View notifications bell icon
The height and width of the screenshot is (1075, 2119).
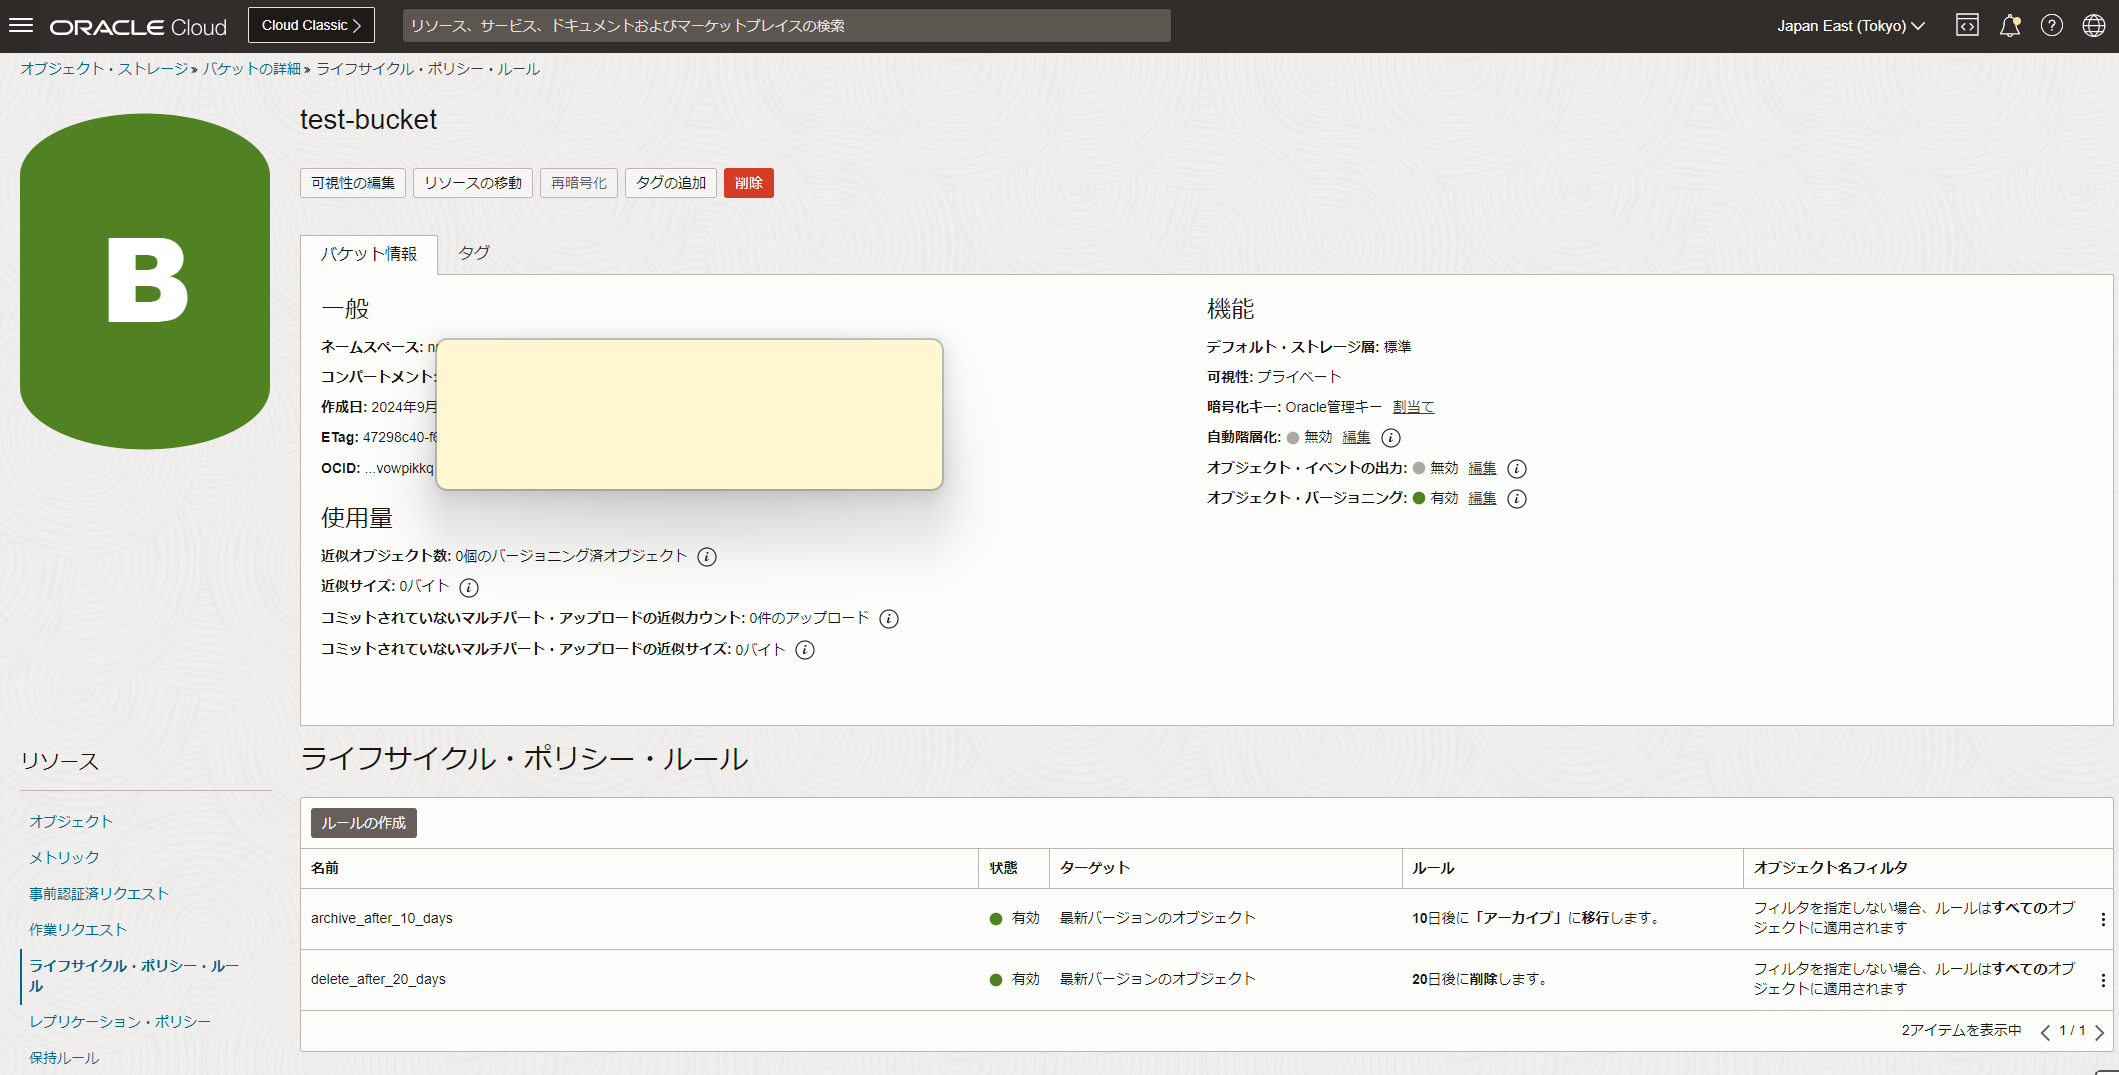[2009, 26]
